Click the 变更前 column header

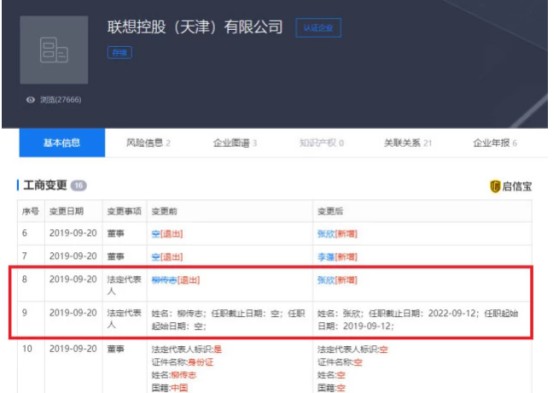point(164,211)
